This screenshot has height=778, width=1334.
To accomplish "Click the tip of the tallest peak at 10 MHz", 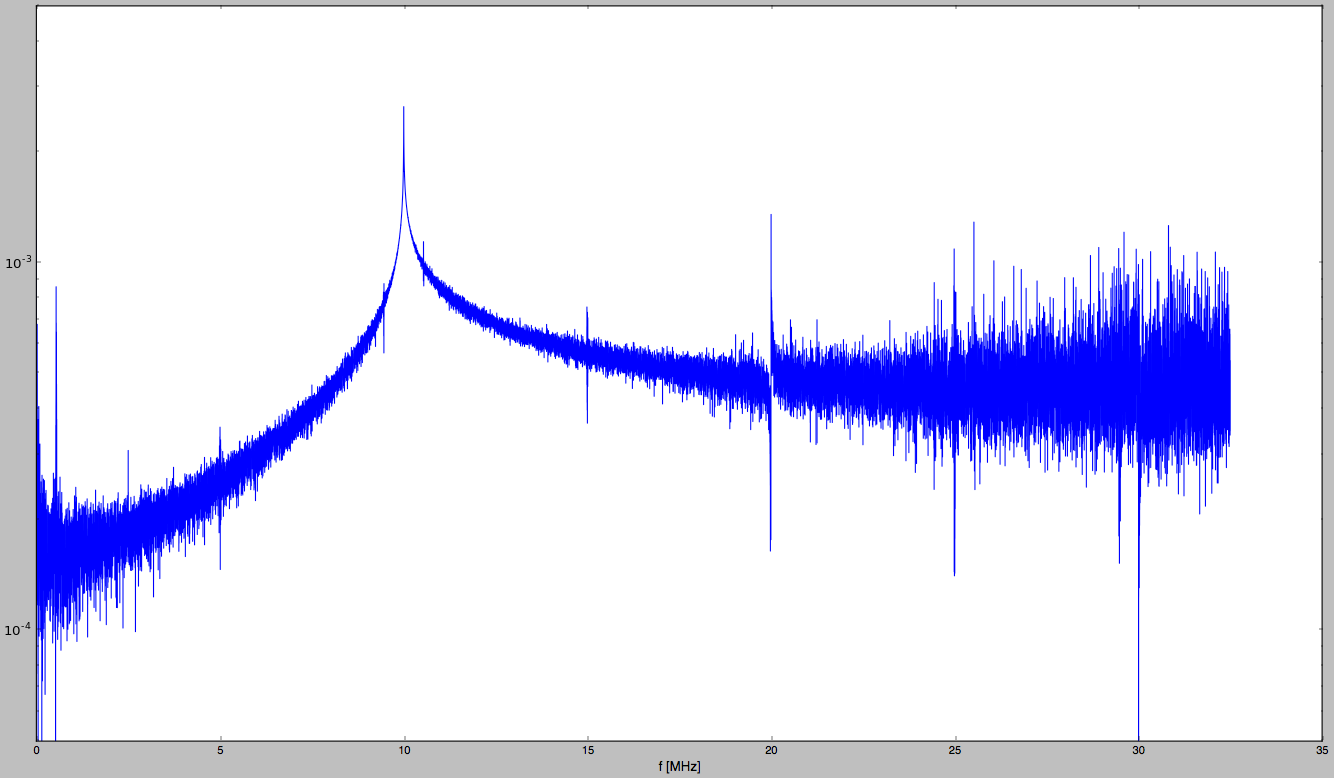I will [404, 108].
